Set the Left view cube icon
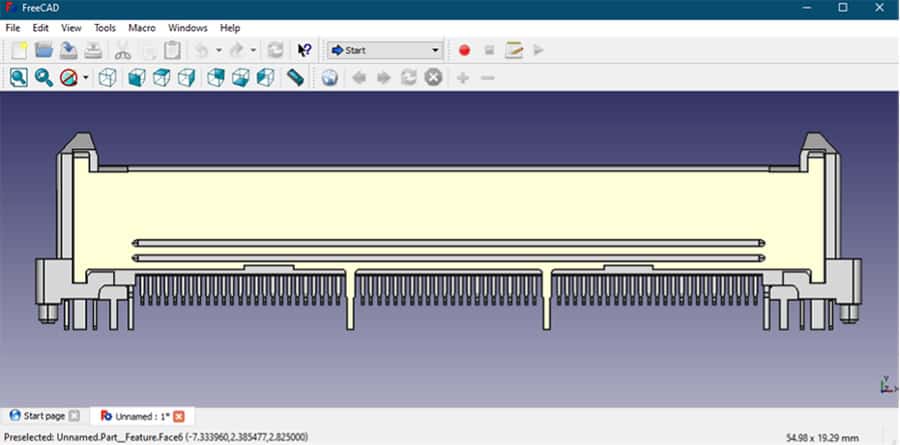The image size is (900, 445). pos(265,78)
